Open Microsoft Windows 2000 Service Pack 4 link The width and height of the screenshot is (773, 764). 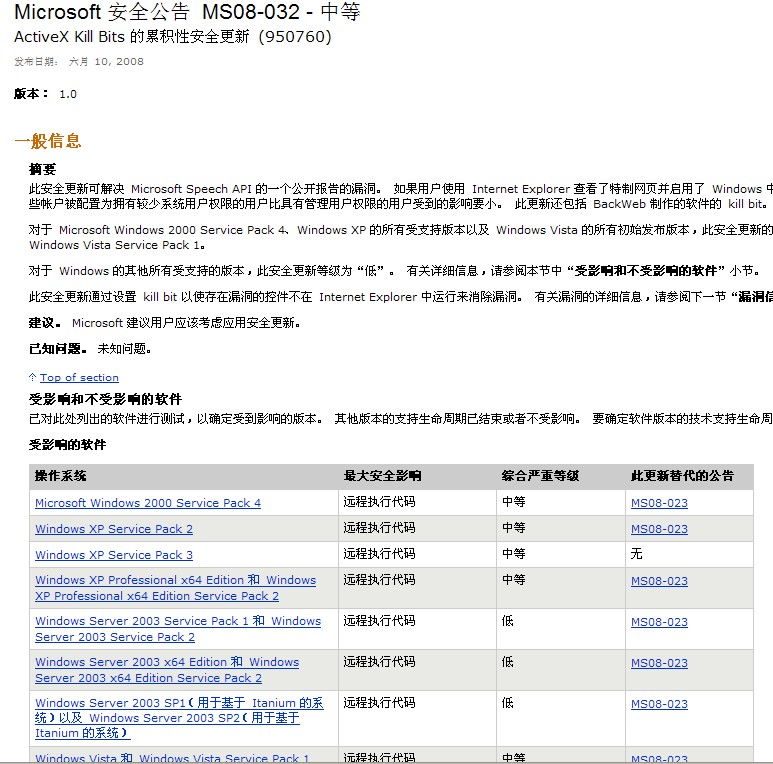148,503
